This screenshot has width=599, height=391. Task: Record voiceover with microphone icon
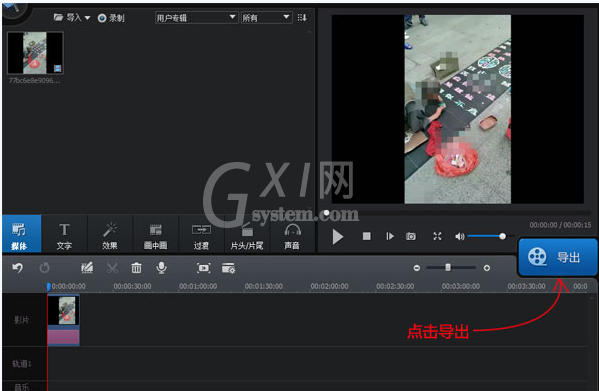[x=162, y=268]
